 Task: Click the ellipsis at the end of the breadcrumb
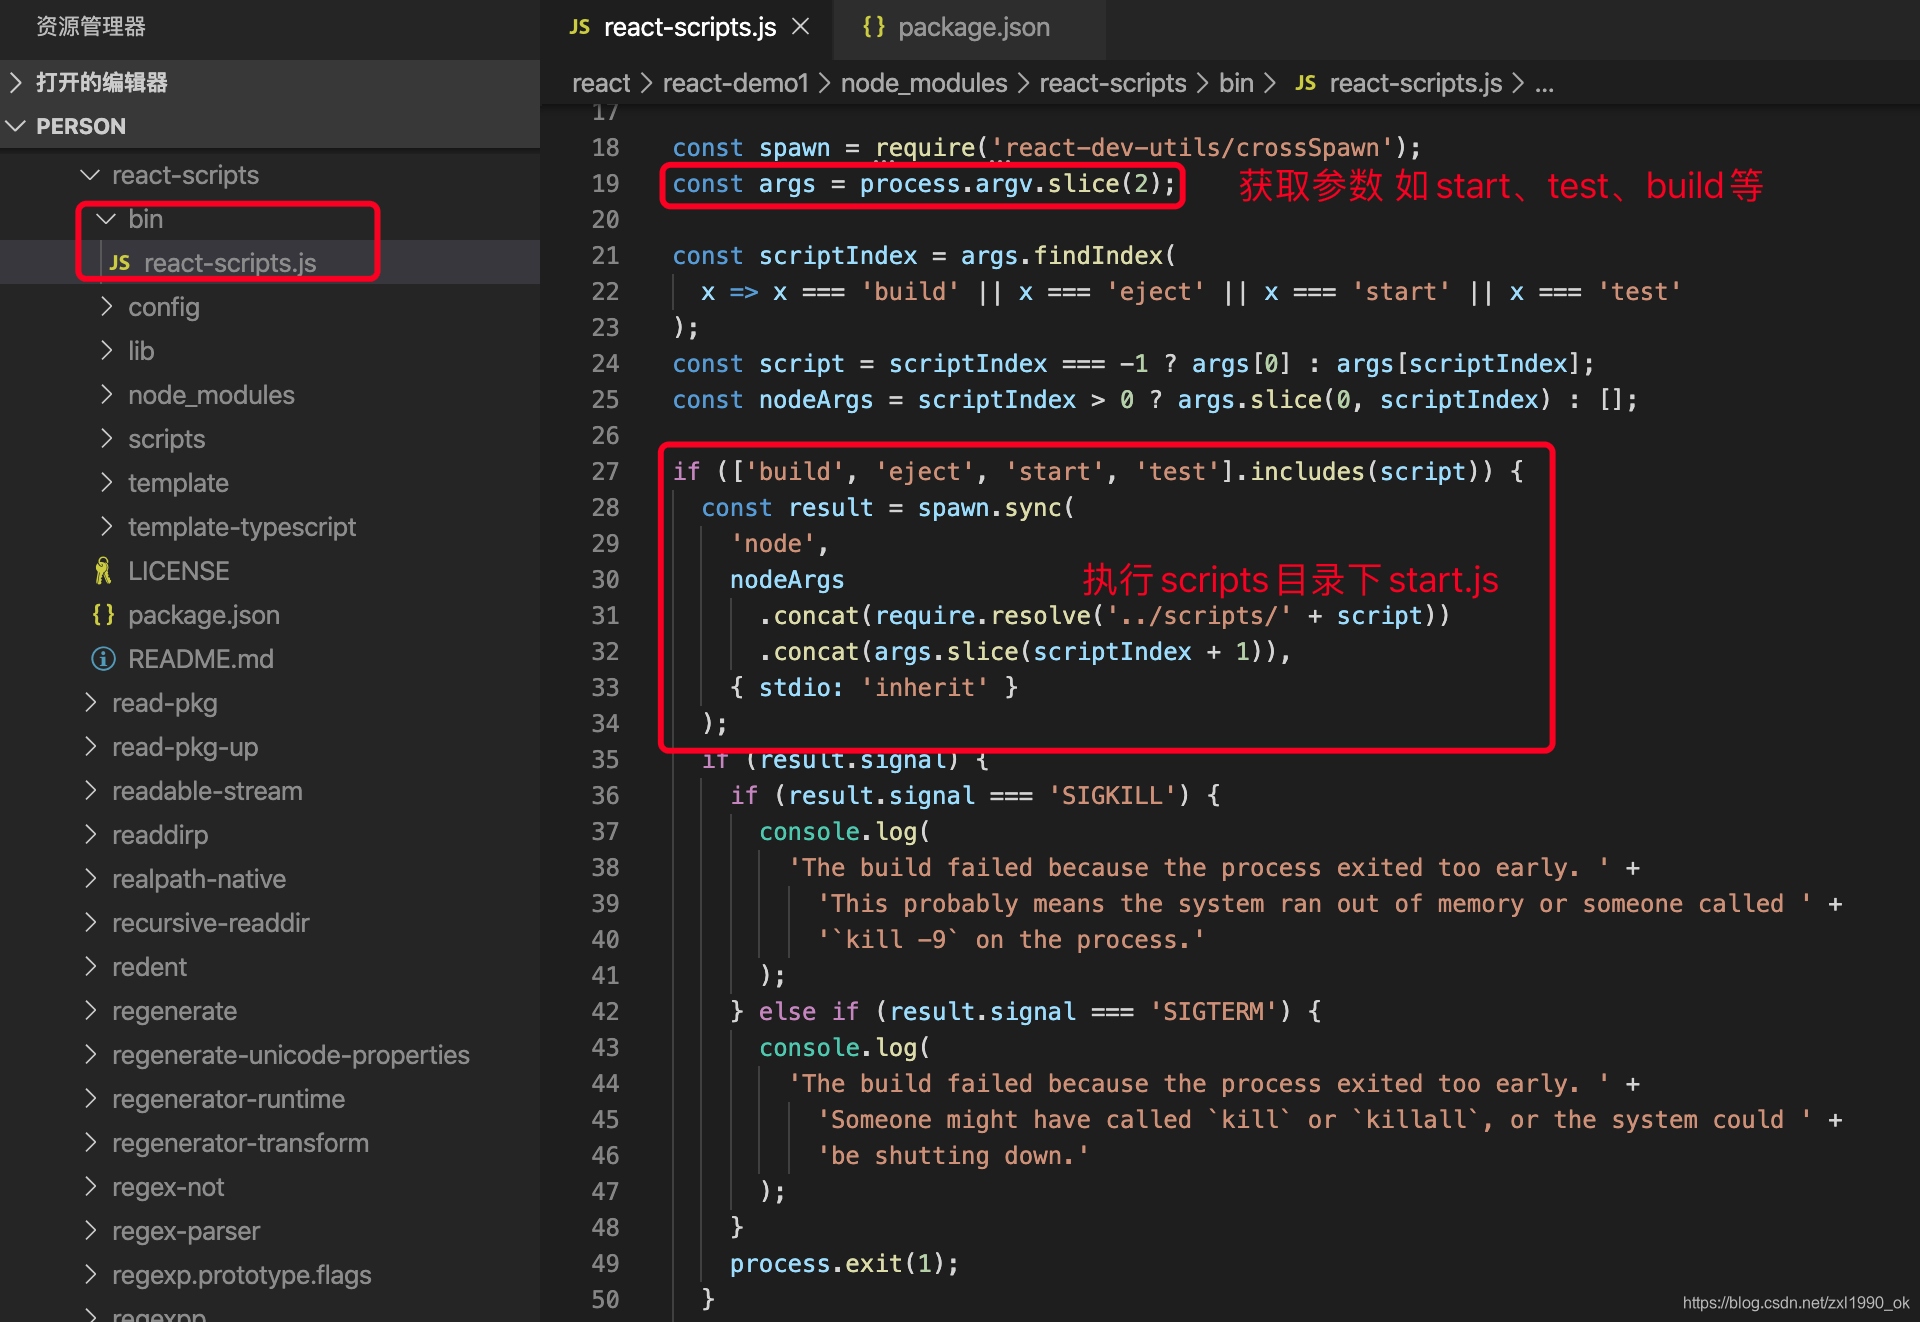1545,84
